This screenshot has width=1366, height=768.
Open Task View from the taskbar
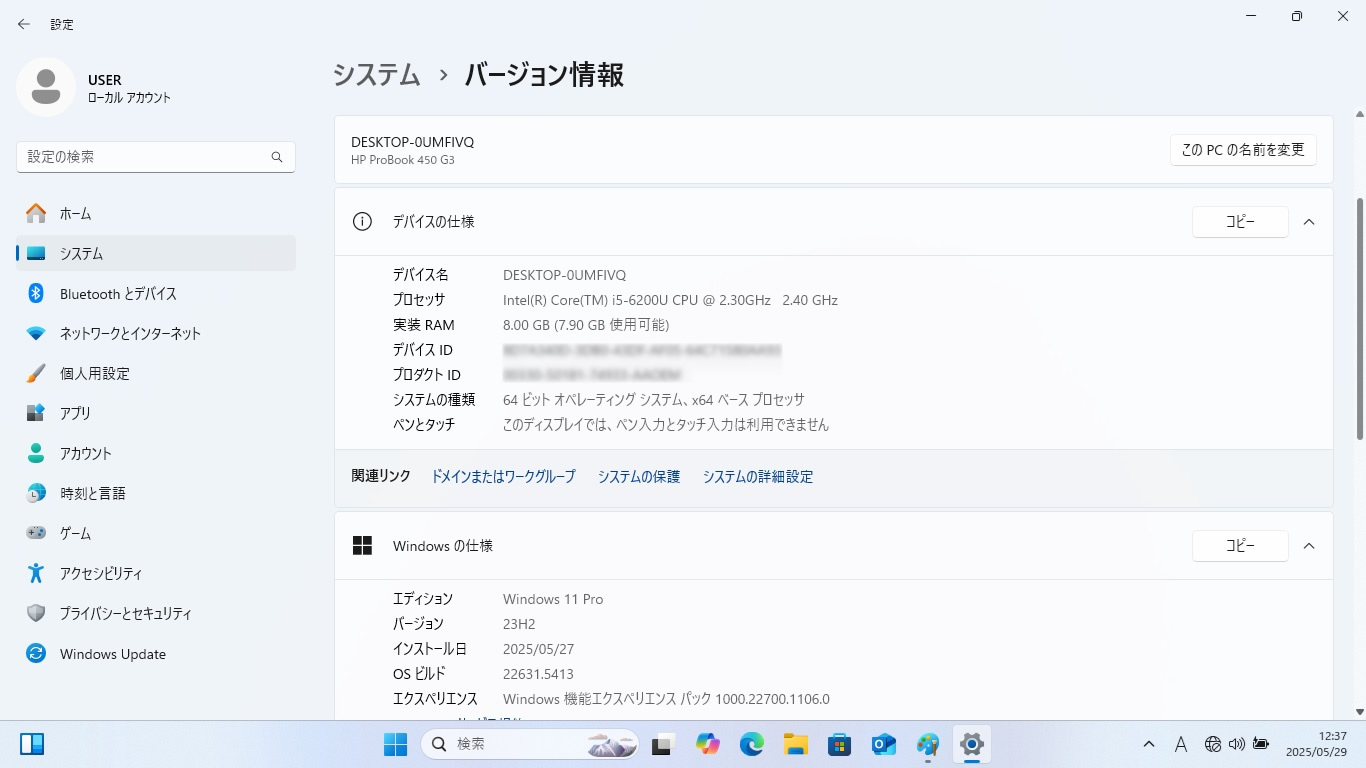(662, 744)
